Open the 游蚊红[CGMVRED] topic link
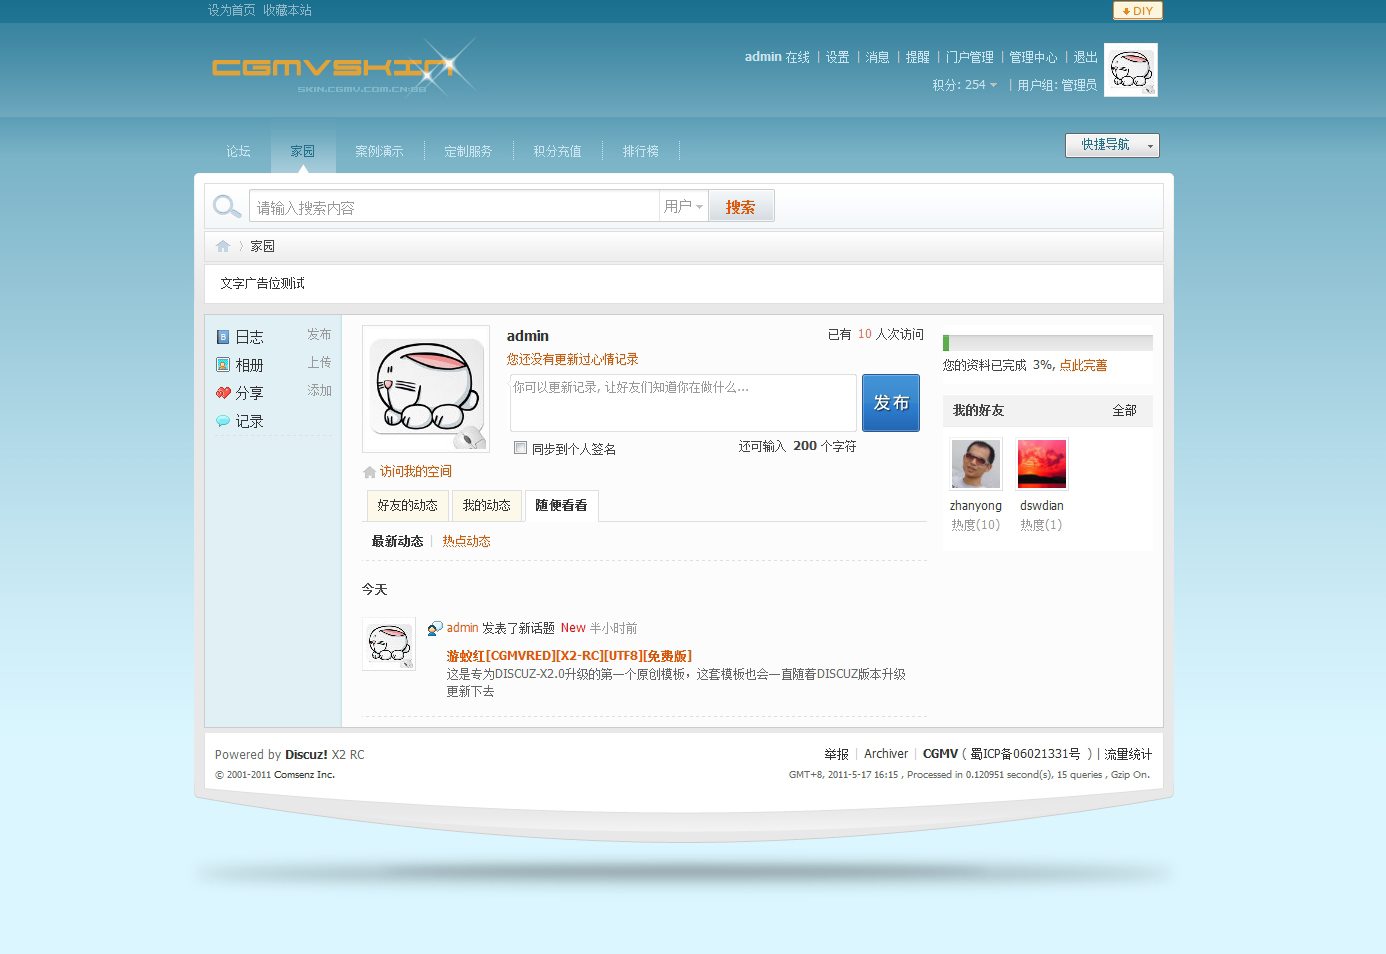This screenshot has width=1386, height=954. click(569, 656)
